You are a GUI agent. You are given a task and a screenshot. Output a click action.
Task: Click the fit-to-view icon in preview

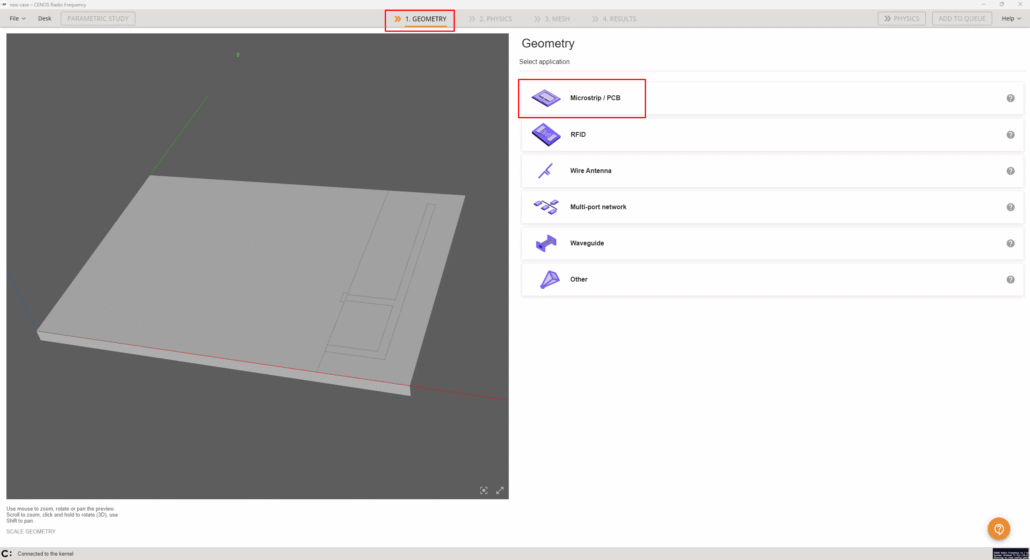coord(484,490)
